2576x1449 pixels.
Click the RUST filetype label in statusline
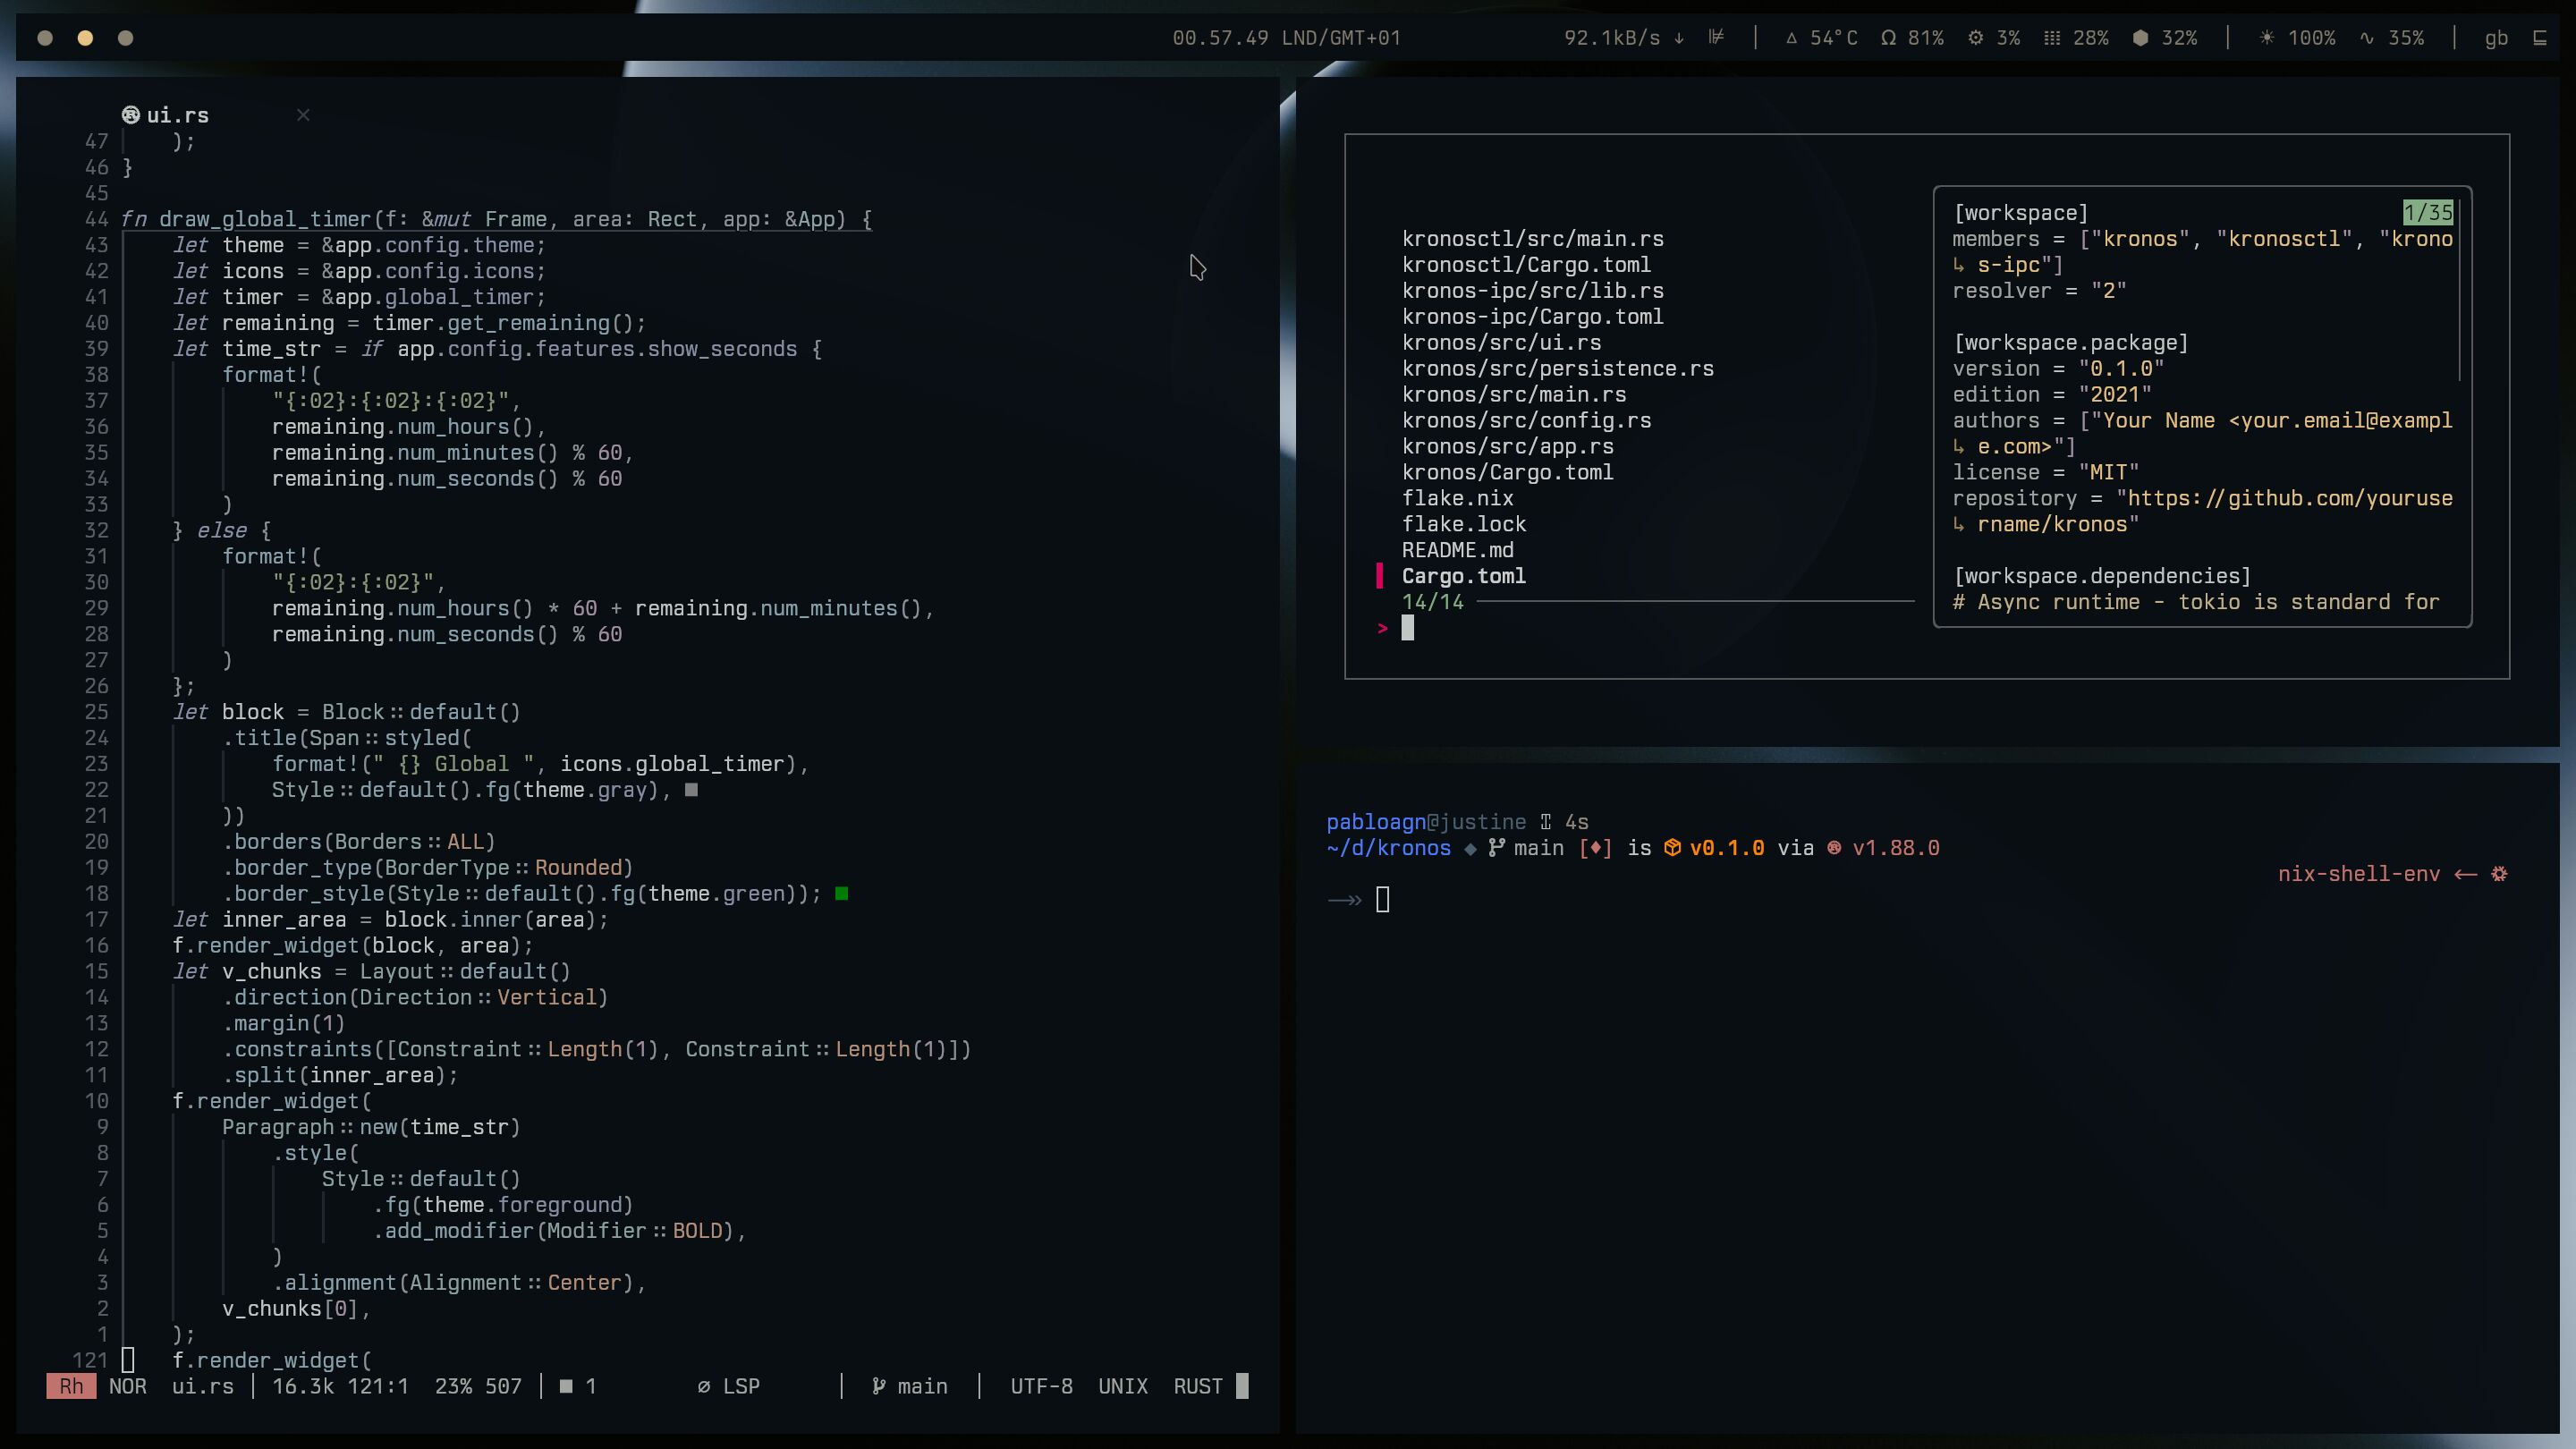point(1197,1386)
